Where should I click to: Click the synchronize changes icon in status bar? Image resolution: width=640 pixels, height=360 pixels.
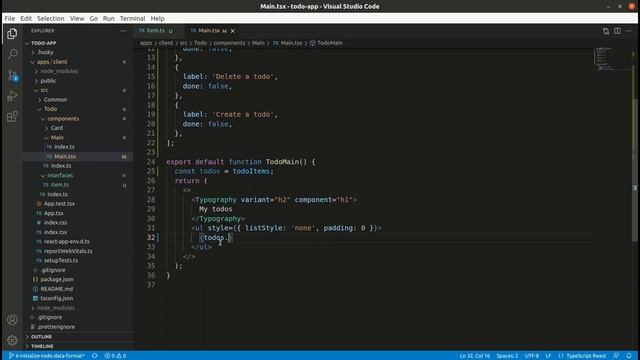[94, 356]
